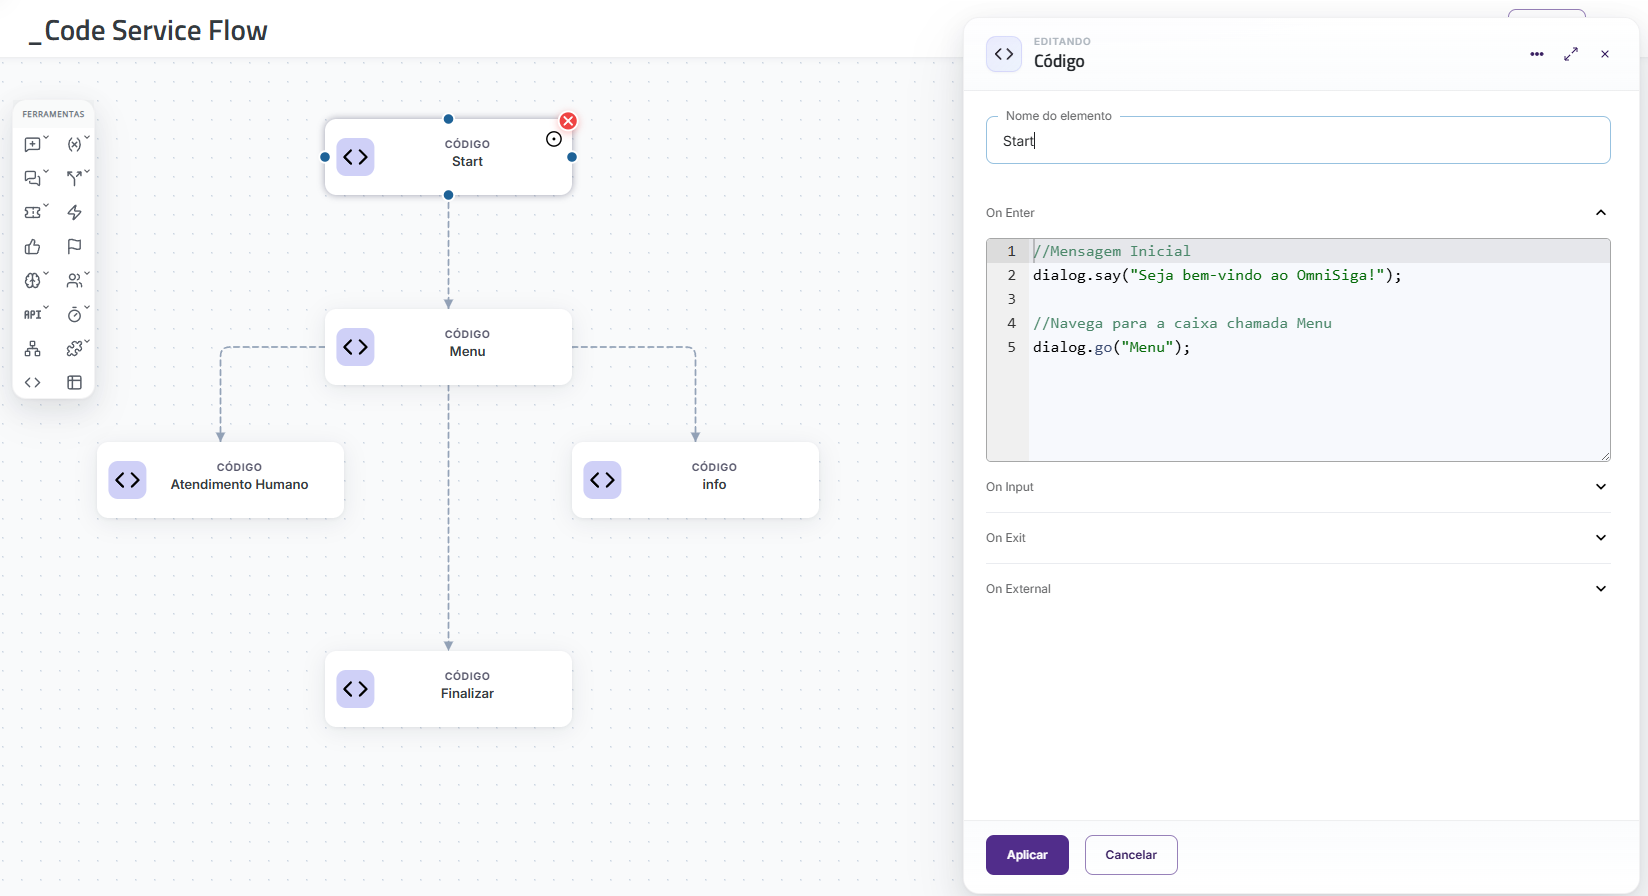This screenshot has height=896, width=1648.
Task: Select the puzzle piece integration tool
Action: pyautogui.click(x=75, y=349)
